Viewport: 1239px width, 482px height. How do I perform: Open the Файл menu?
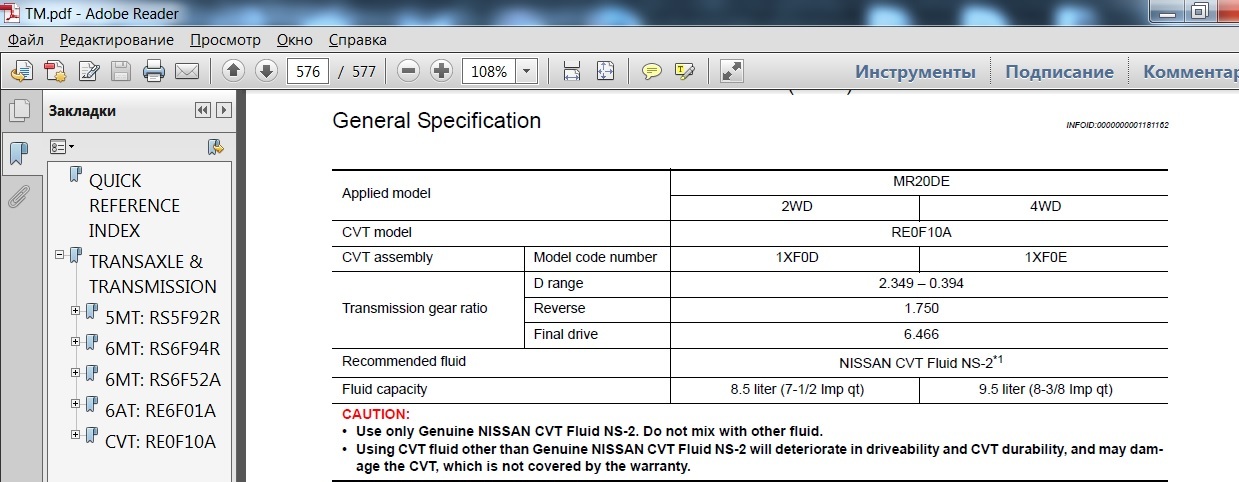pyautogui.click(x=26, y=40)
